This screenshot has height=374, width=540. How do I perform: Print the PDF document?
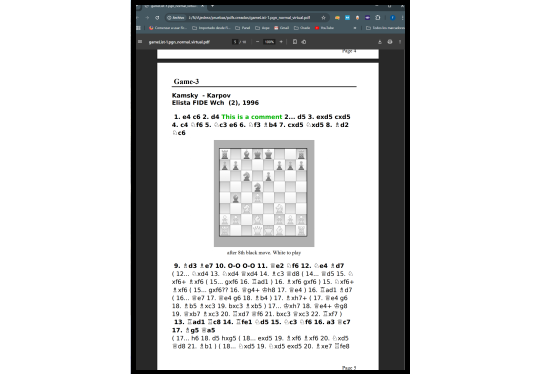[390, 42]
